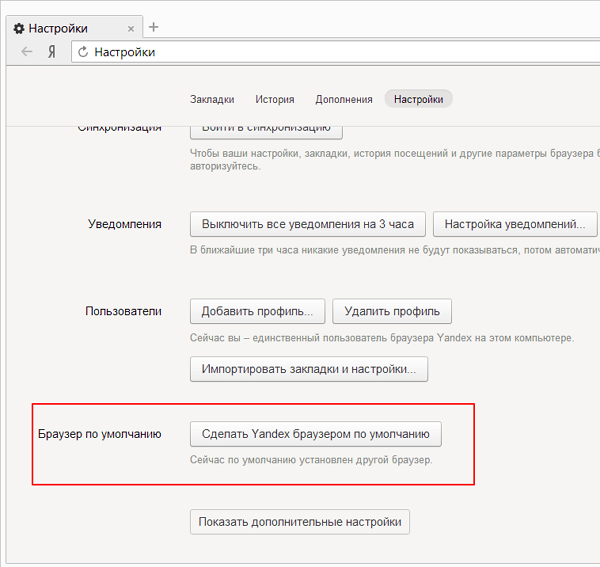Click the gear icon on Настройки tab
The height and width of the screenshot is (567, 600).
[x=19, y=28]
